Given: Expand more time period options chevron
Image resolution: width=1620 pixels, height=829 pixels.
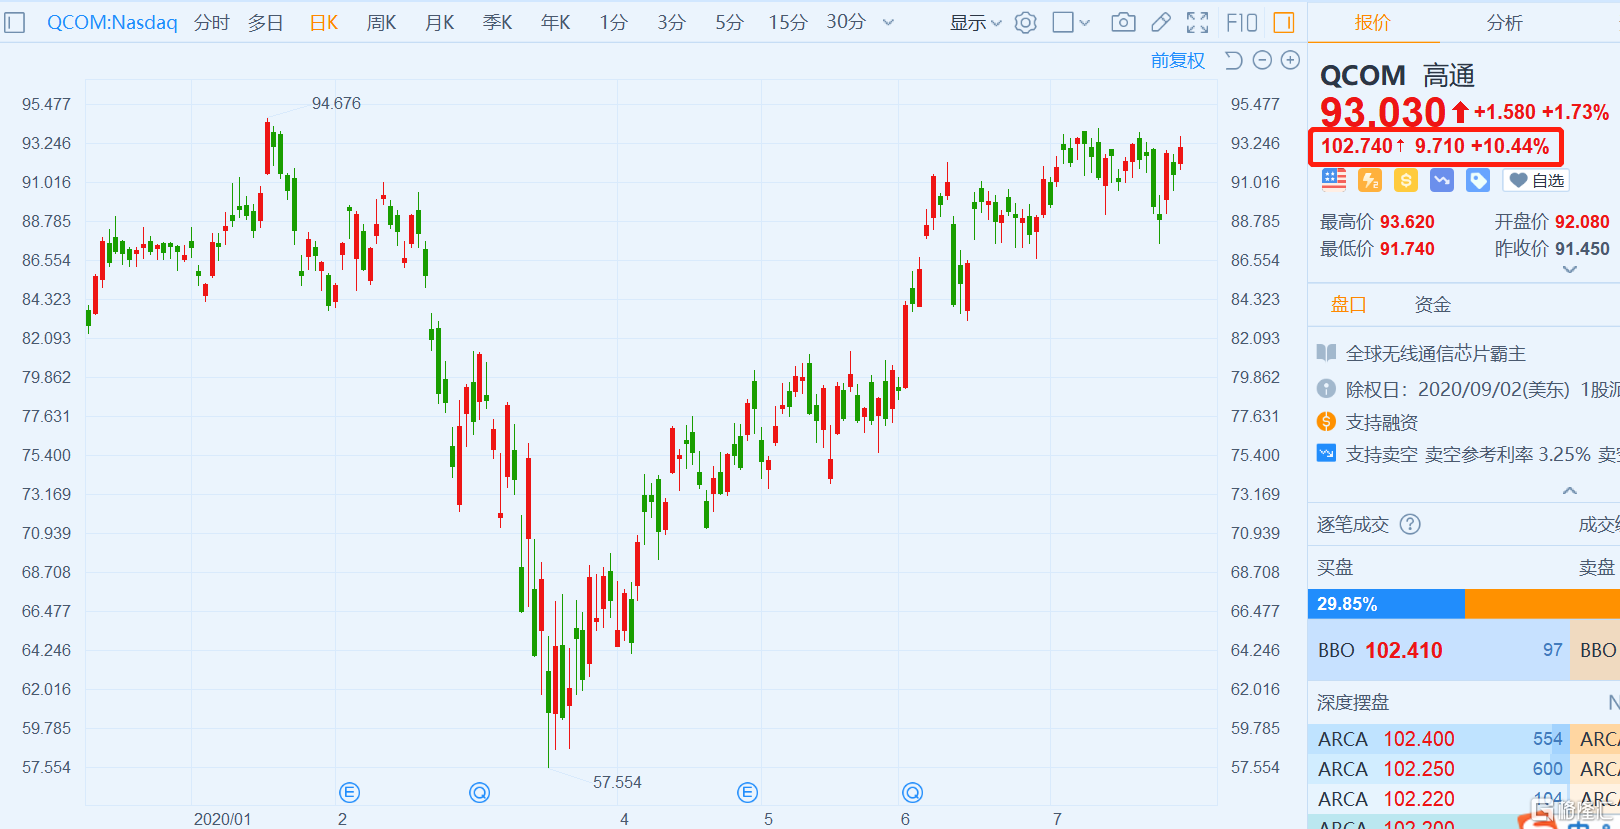Looking at the screenshot, I should tap(888, 22).
